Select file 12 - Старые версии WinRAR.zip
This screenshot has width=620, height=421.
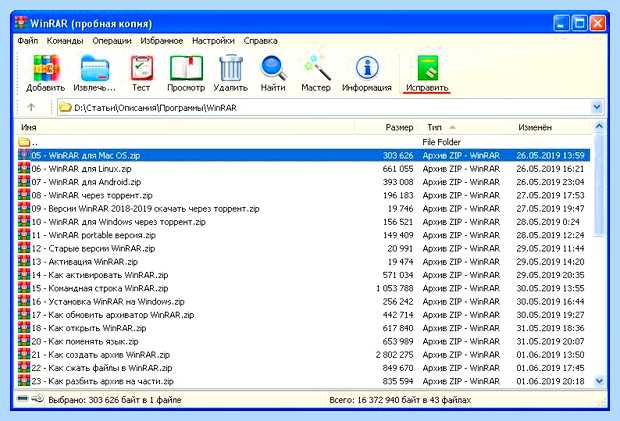304,248
